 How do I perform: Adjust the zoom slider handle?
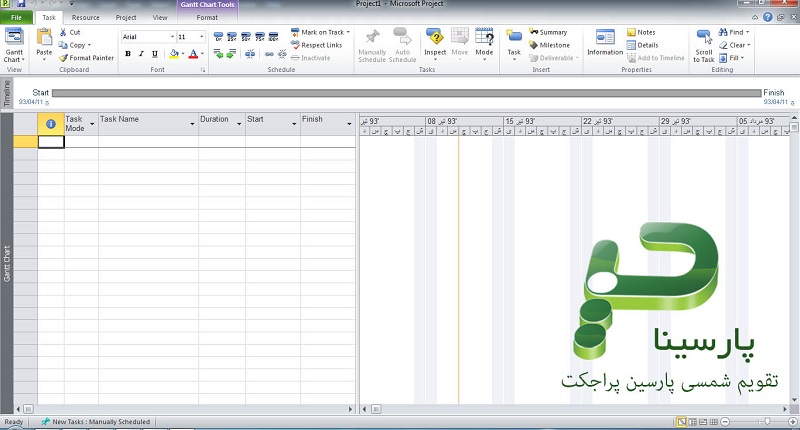coord(767,422)
